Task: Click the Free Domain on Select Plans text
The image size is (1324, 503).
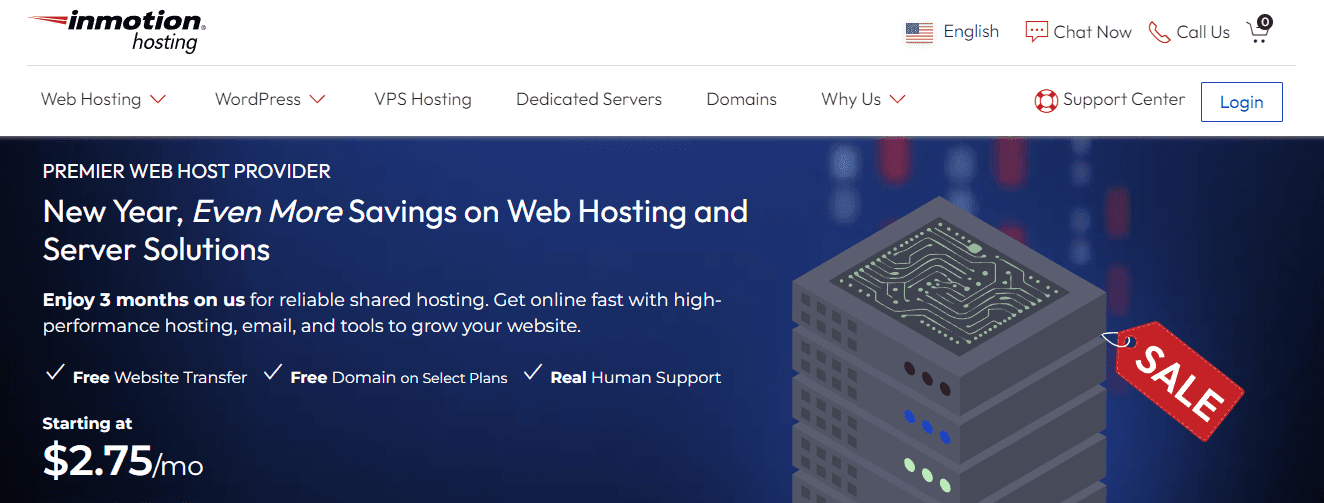Action: pyautogui.click(x=399, y=377)
